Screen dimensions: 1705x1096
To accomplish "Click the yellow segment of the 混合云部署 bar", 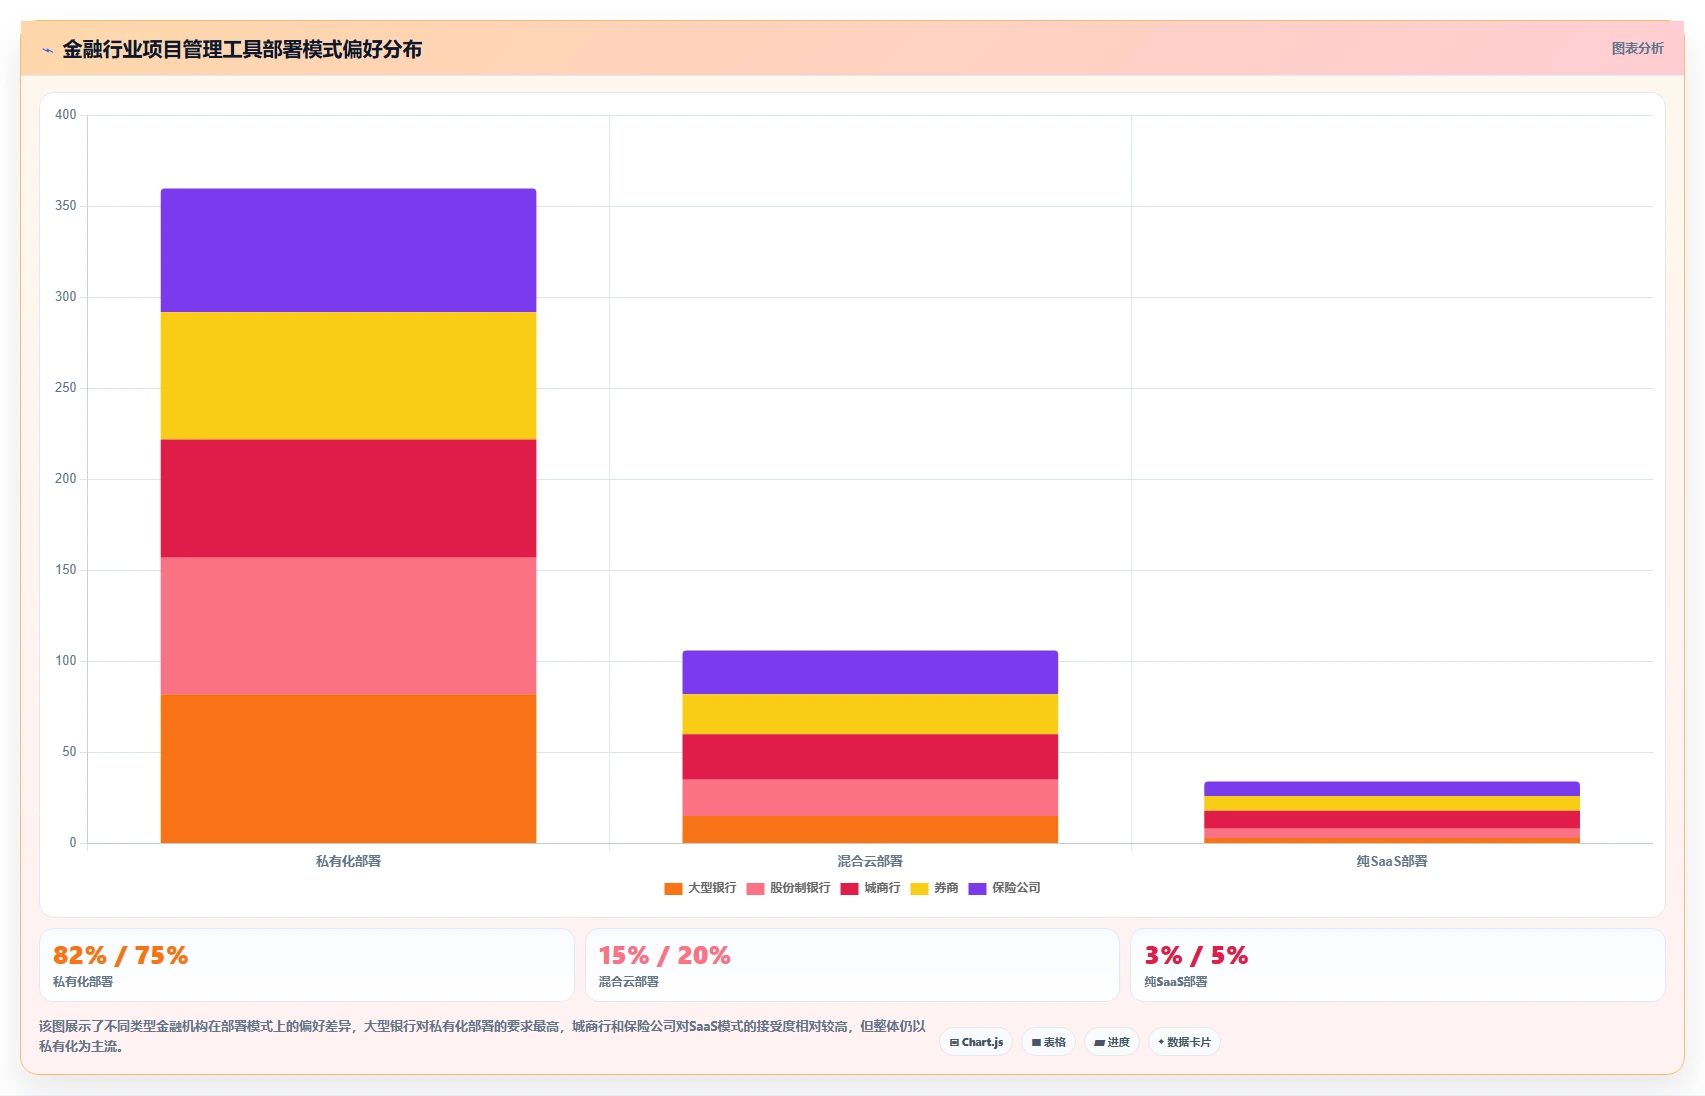I will pyautogui.click(x=870, y=714).
